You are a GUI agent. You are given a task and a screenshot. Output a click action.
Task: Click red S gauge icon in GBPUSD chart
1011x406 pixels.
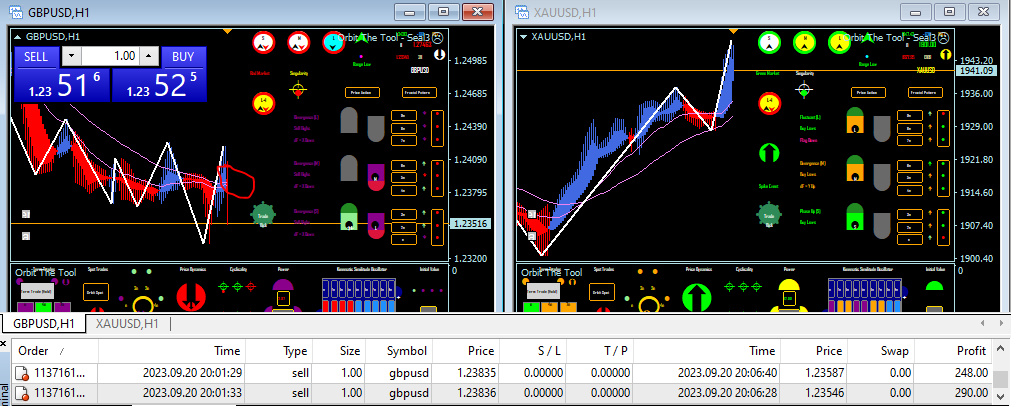click(262, 42)
